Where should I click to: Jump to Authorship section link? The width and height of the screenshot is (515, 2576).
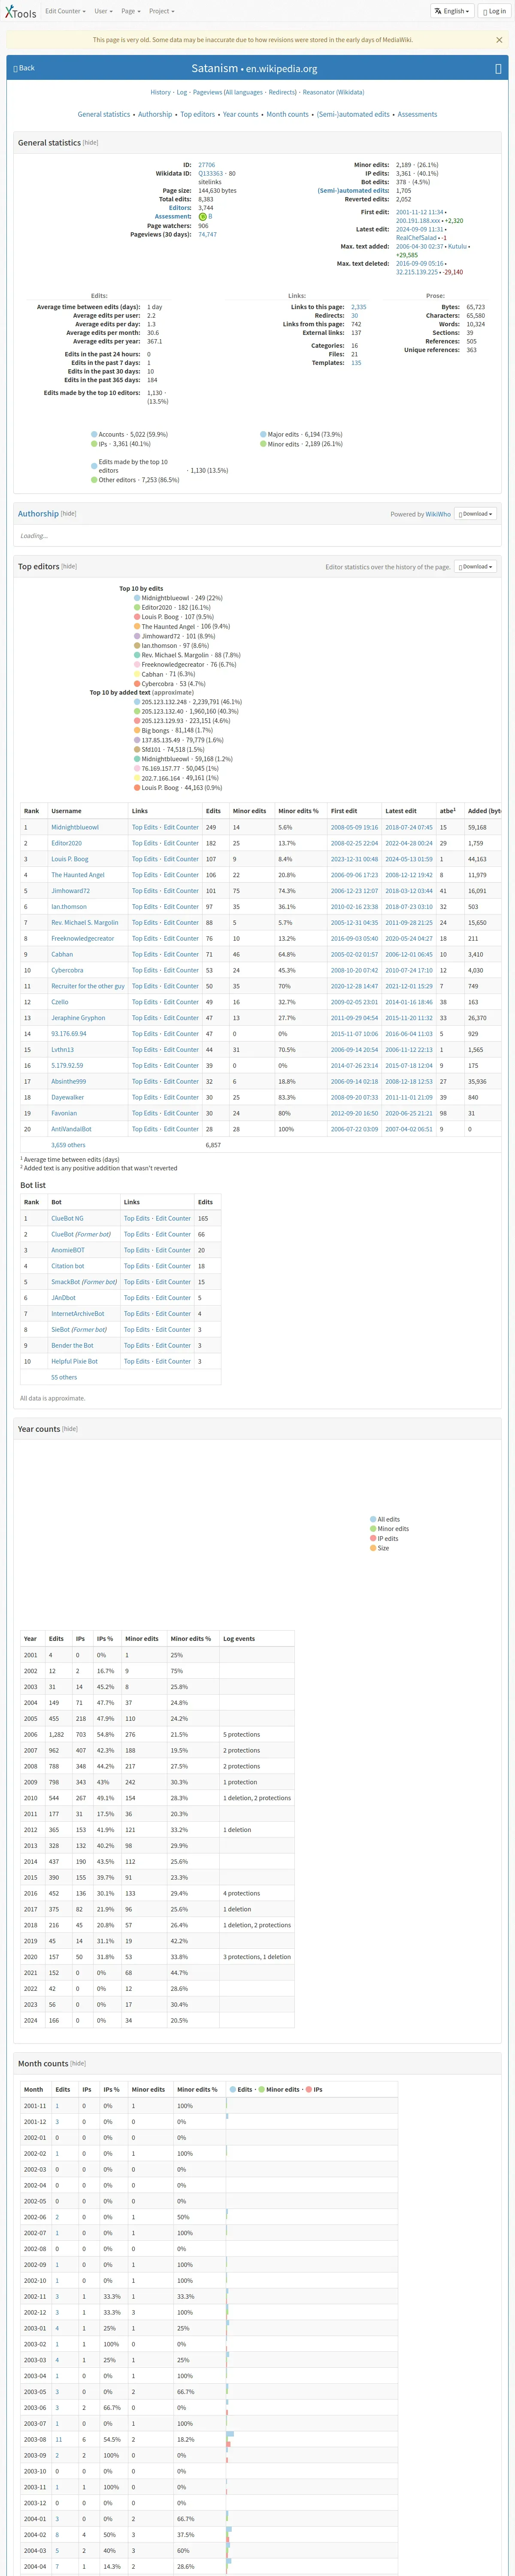155,114
